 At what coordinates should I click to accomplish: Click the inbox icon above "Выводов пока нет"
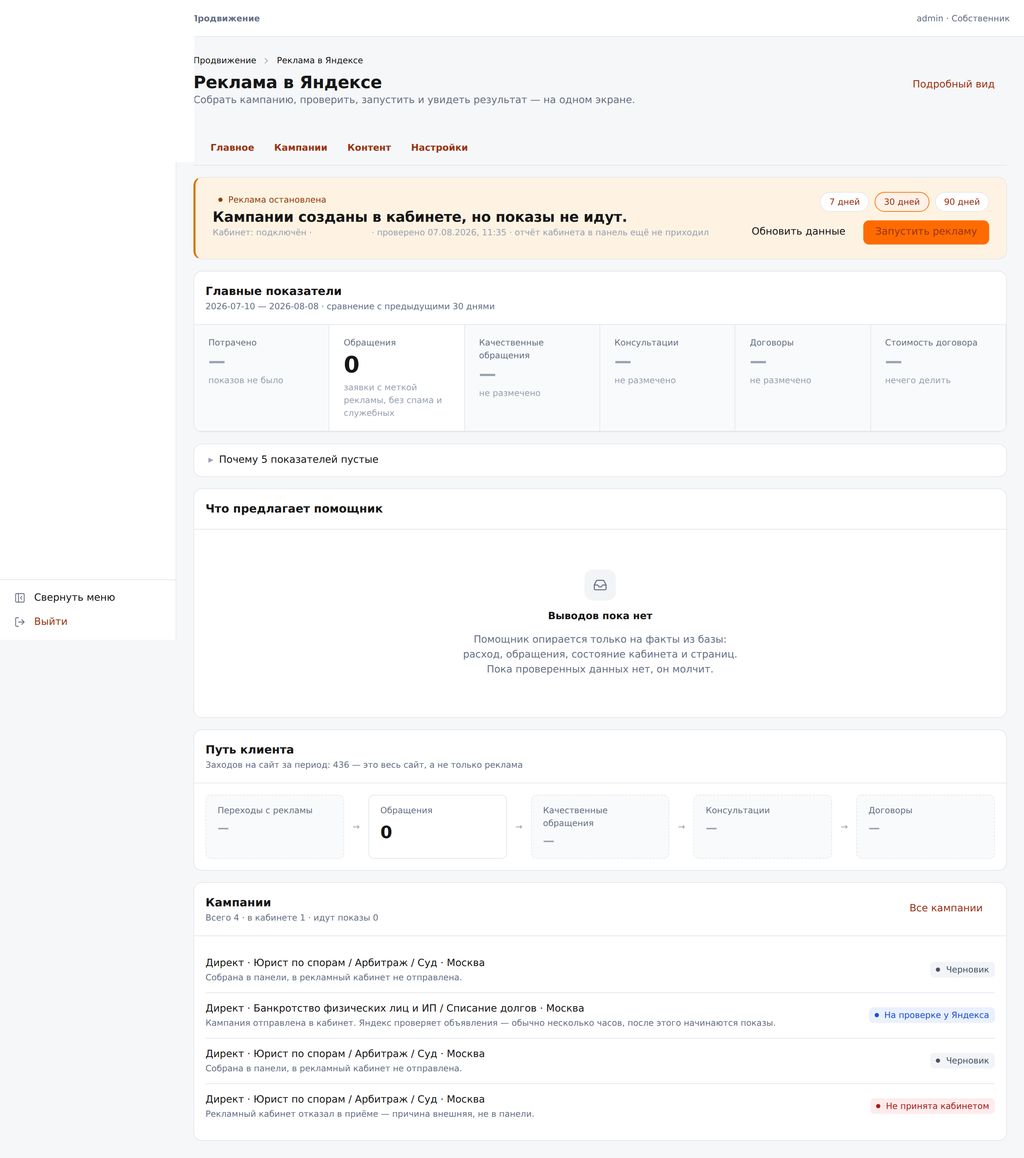[x=600, y=585]
